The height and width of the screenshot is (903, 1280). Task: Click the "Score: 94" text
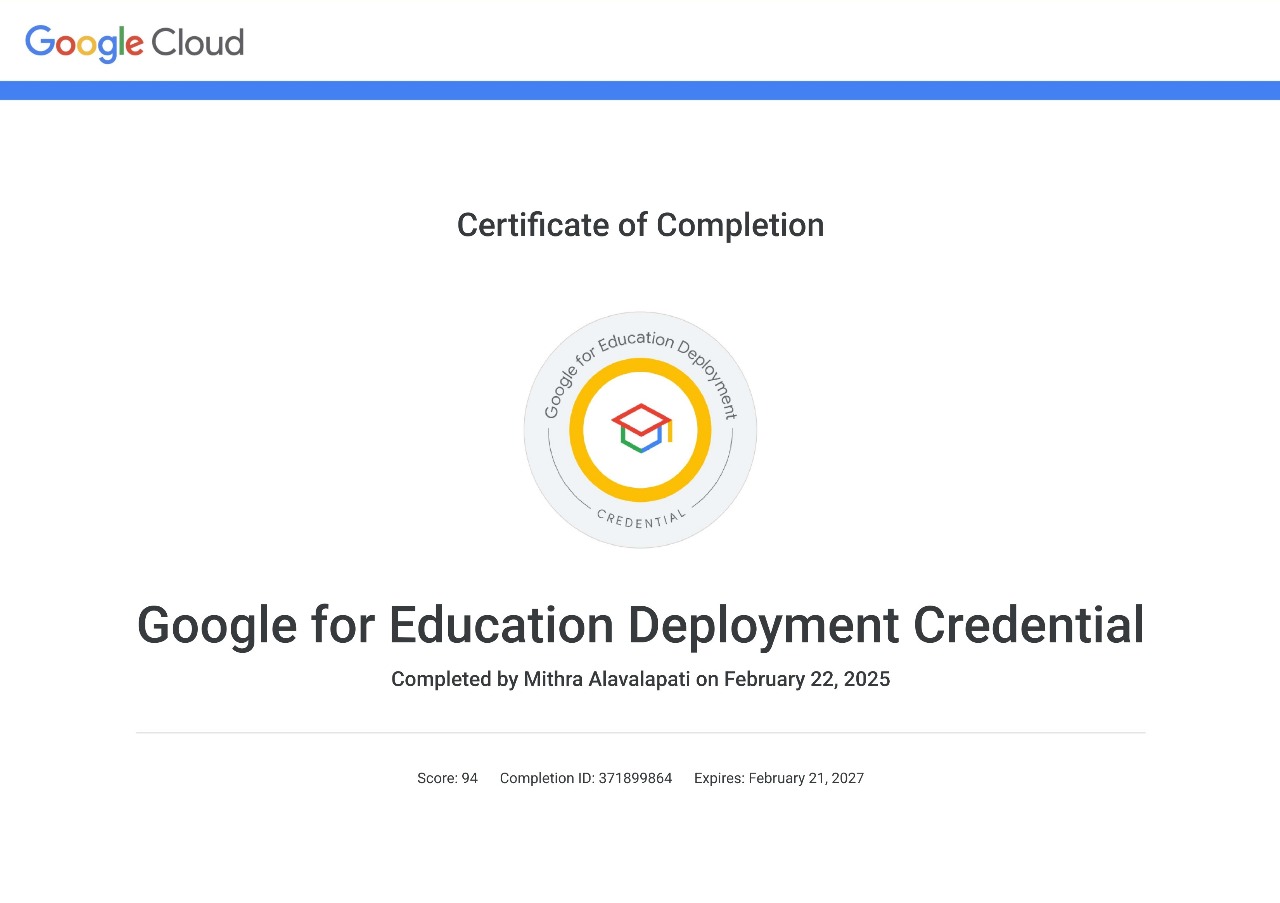[447, 778]
